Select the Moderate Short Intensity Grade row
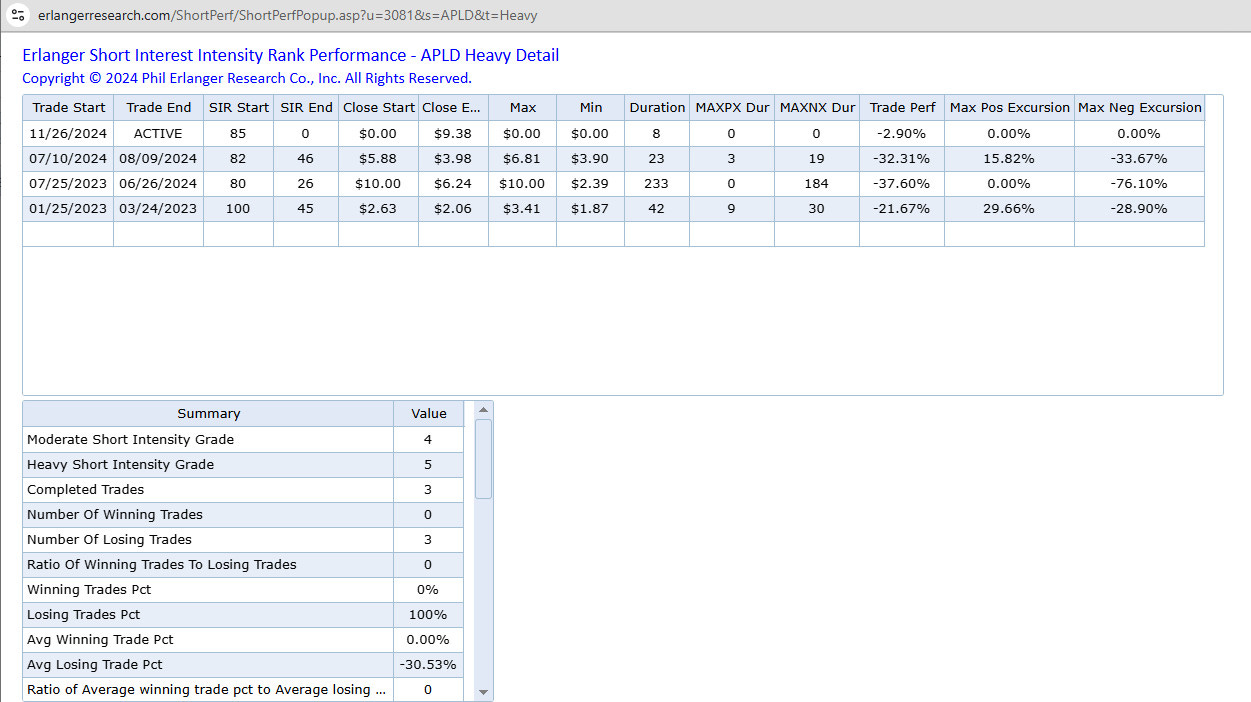This screenshot has height=702, width=1251. pos(243,440)
